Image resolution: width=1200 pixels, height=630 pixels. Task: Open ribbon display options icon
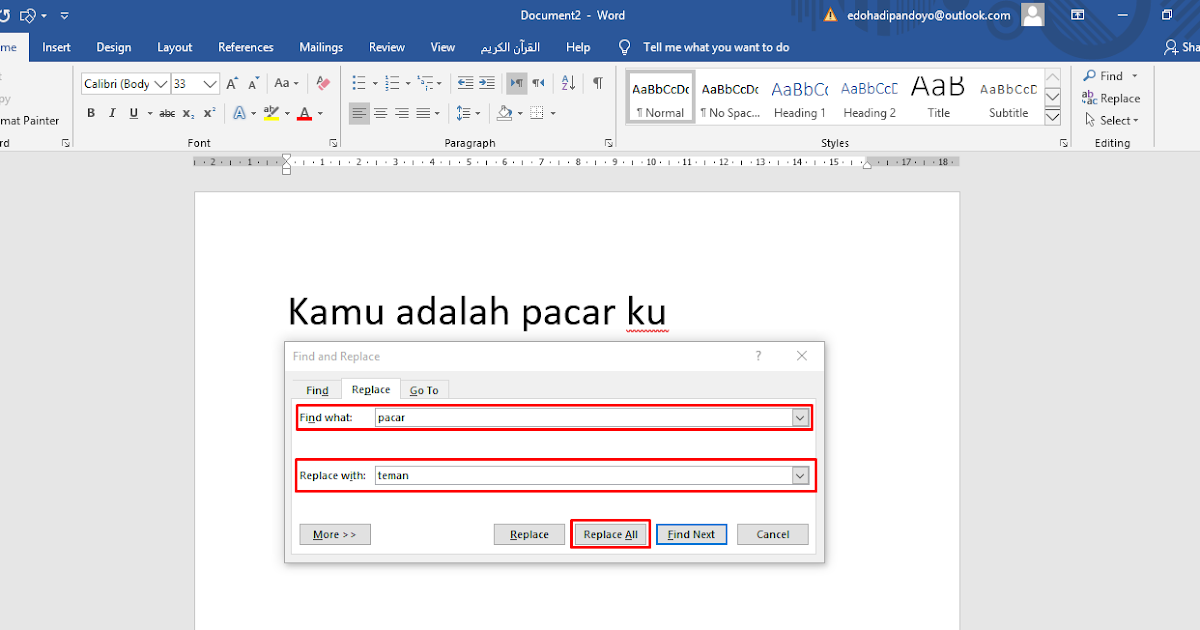tap(1078, 15)
